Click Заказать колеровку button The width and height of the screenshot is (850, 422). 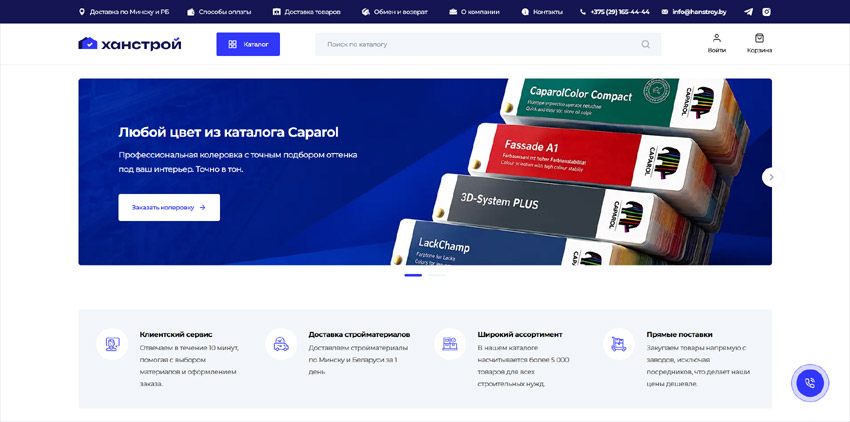[169, 207]
